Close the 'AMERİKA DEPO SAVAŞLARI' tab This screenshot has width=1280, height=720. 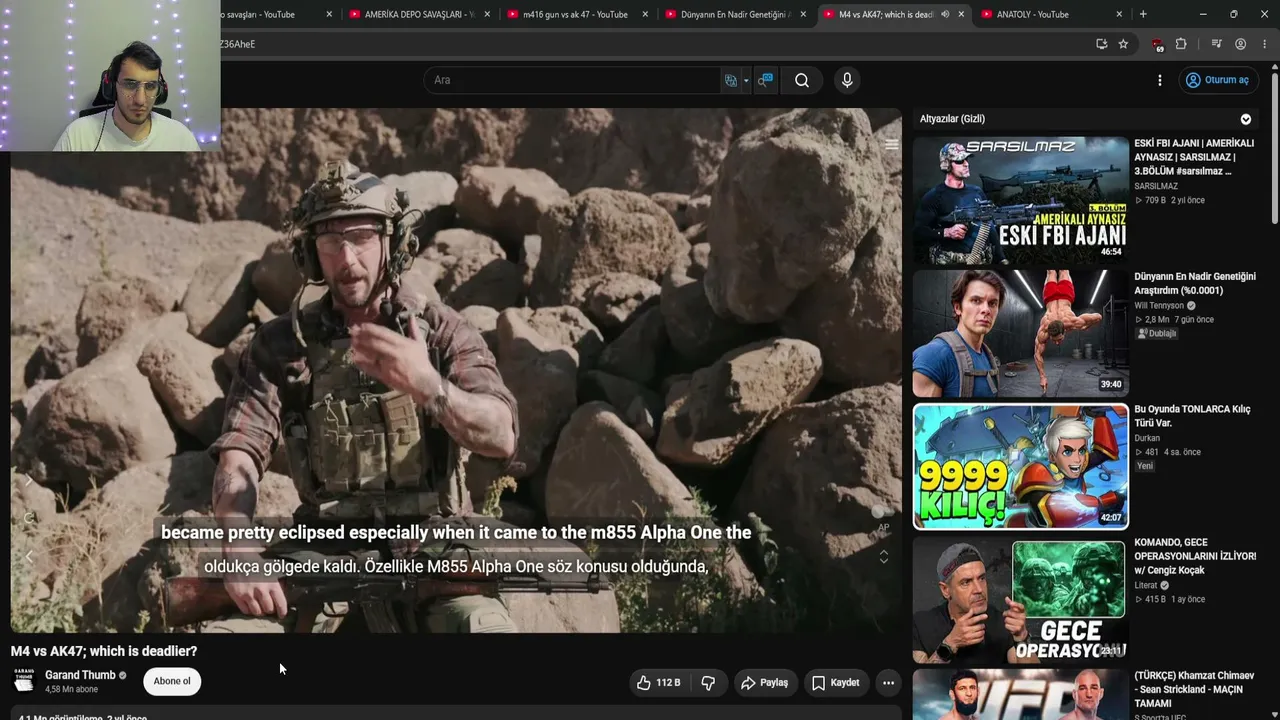[487, 14]
